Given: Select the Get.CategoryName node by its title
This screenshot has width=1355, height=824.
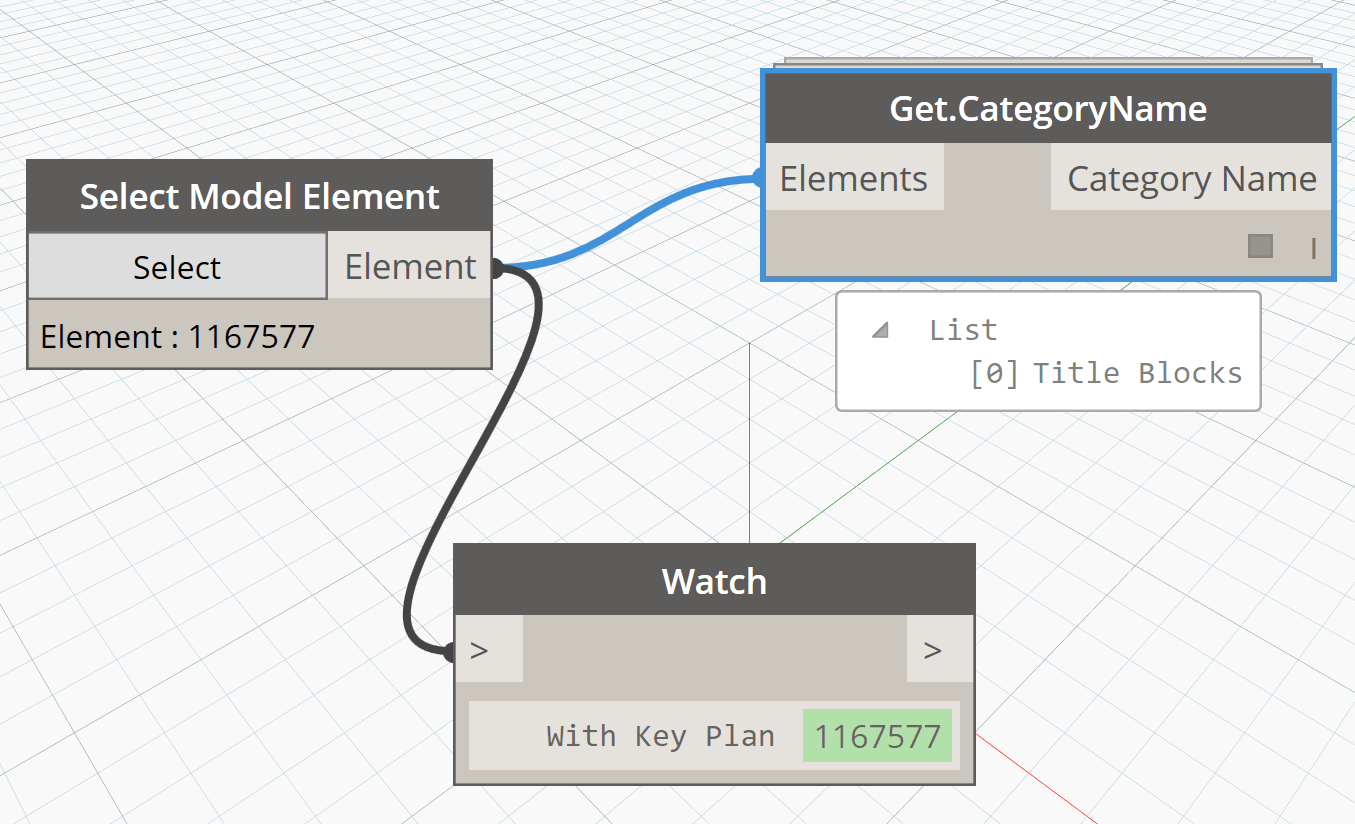Looking at the screenshot, I should (x=1047, y=108).
